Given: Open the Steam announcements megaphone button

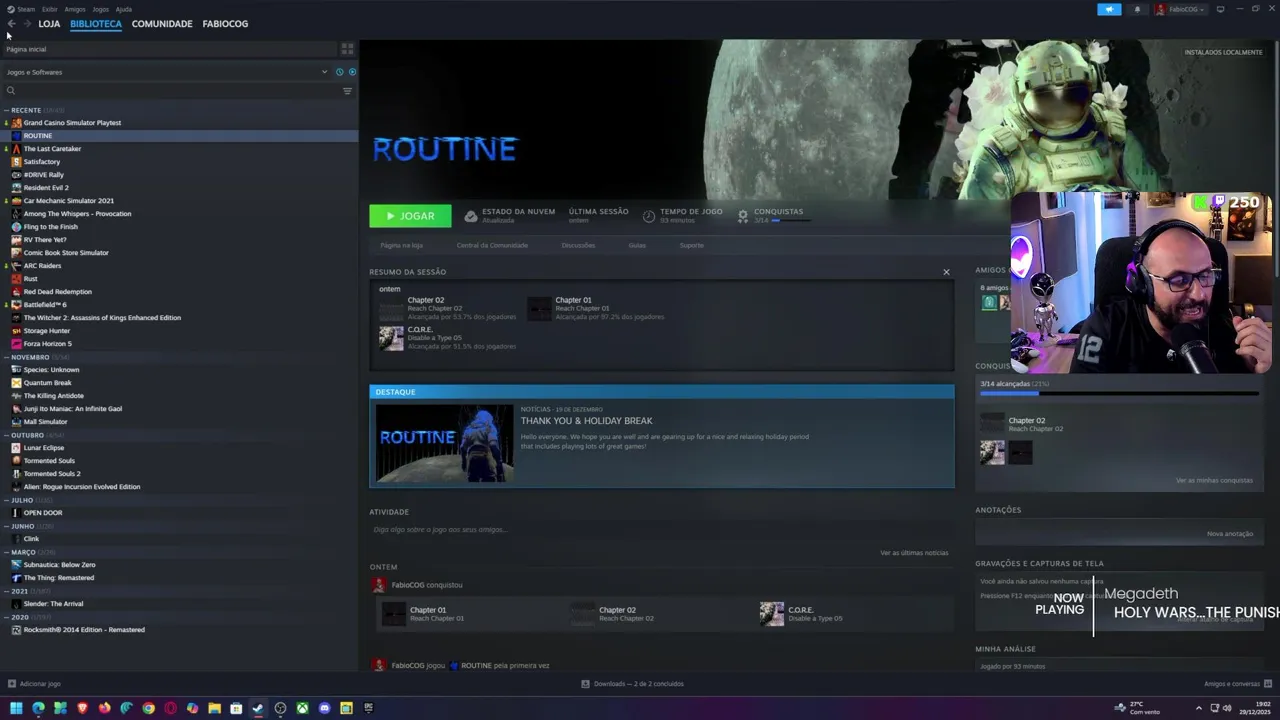Looking at the screenshot, I should 1109,9.
